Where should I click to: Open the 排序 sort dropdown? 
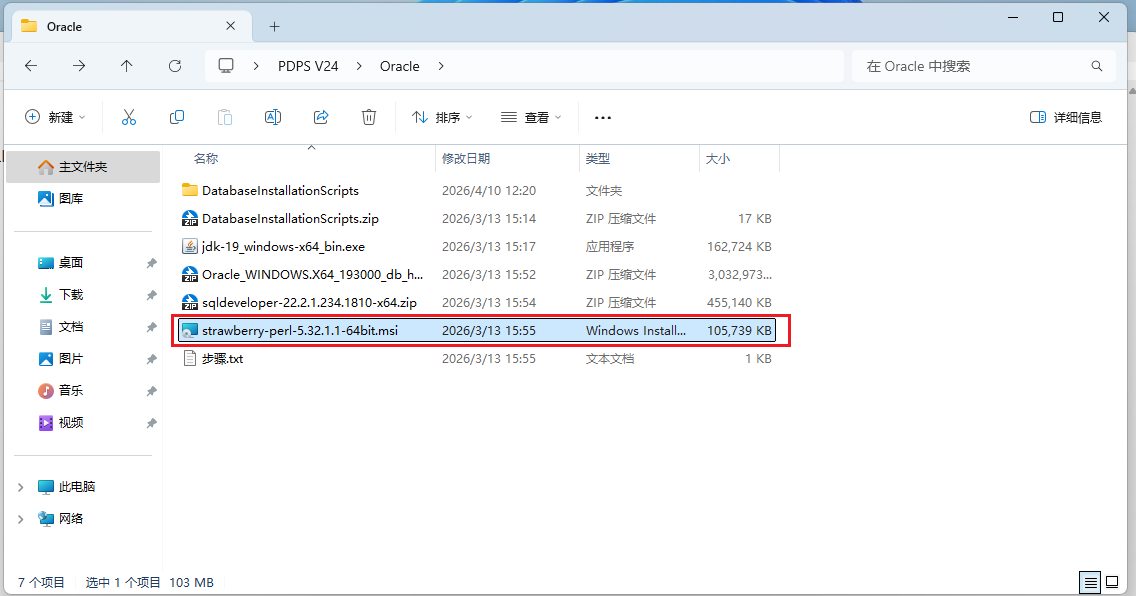point(442,117)
